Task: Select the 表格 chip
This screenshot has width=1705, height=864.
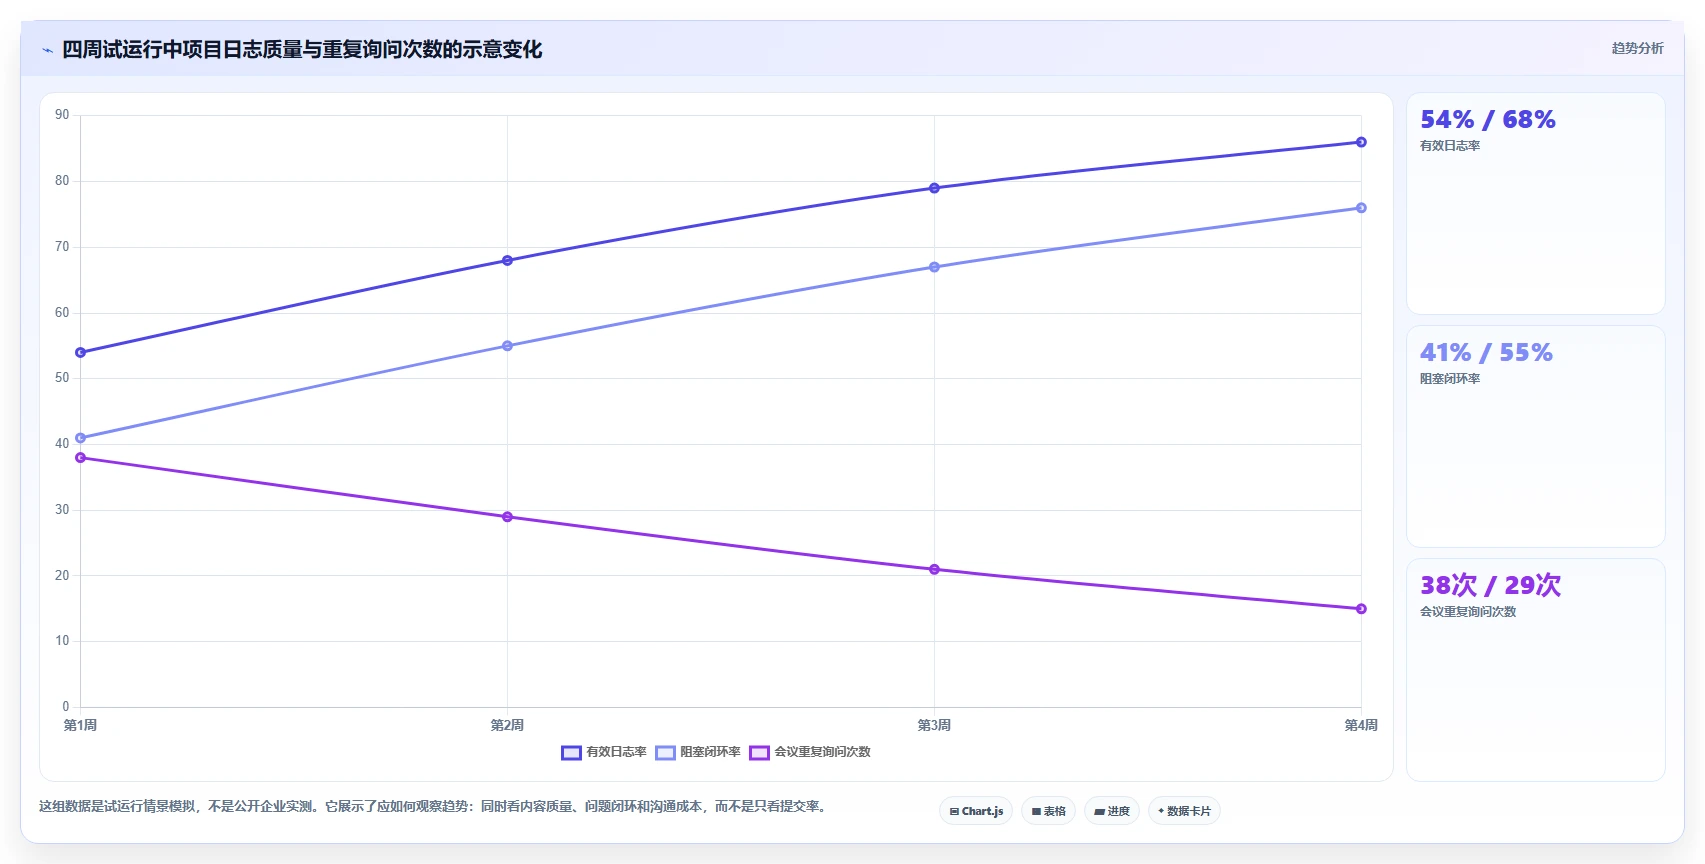Action: click(x=1048, y=811)
